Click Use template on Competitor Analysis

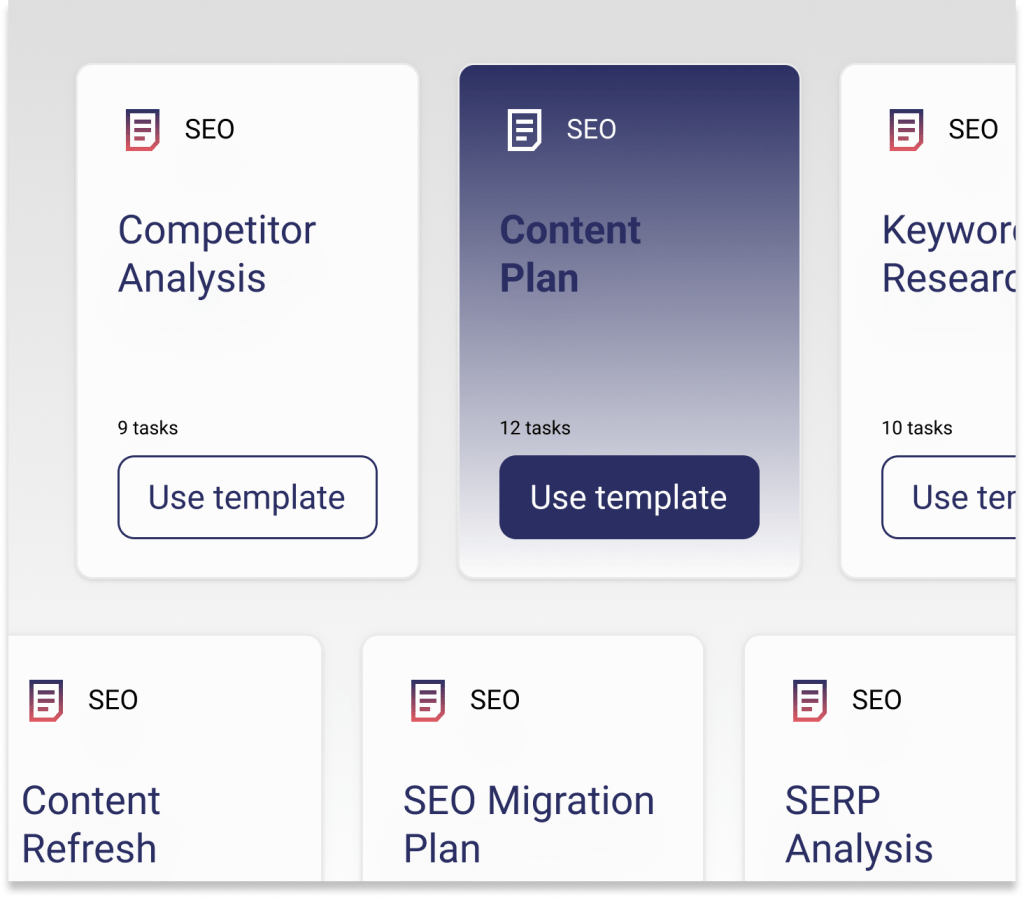tap(247, 497)
